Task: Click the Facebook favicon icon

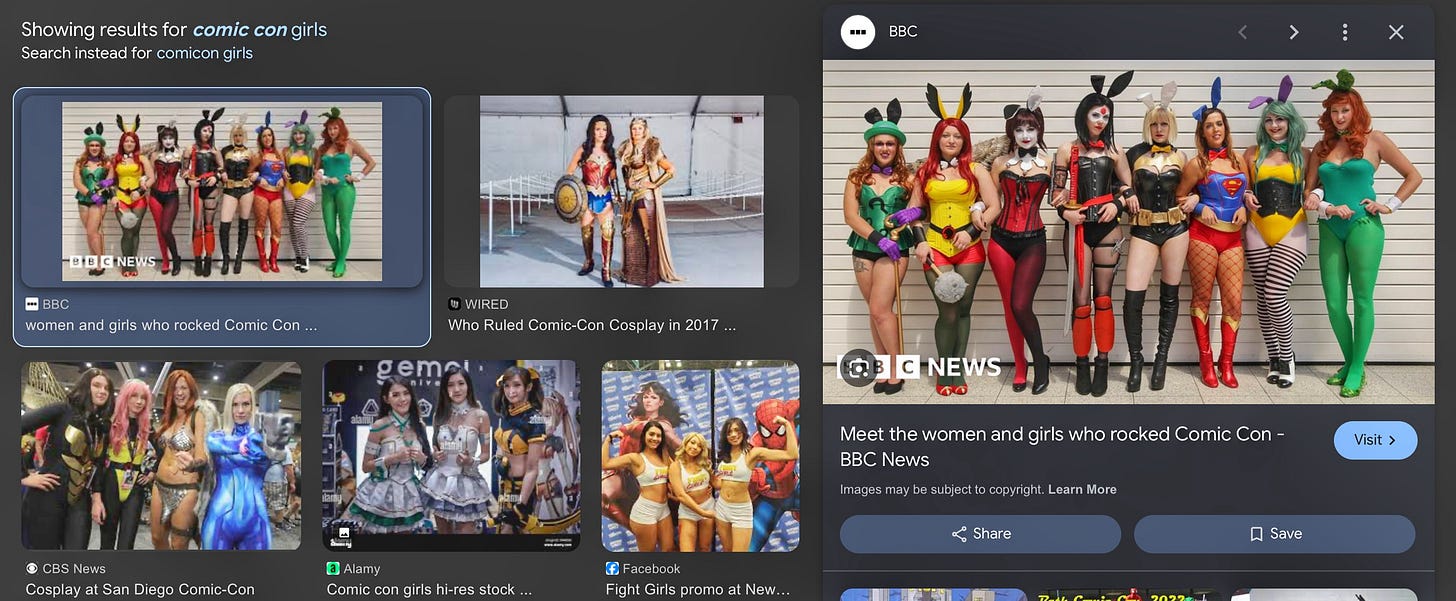Action: pyautogui.click(x=612, y=569)
